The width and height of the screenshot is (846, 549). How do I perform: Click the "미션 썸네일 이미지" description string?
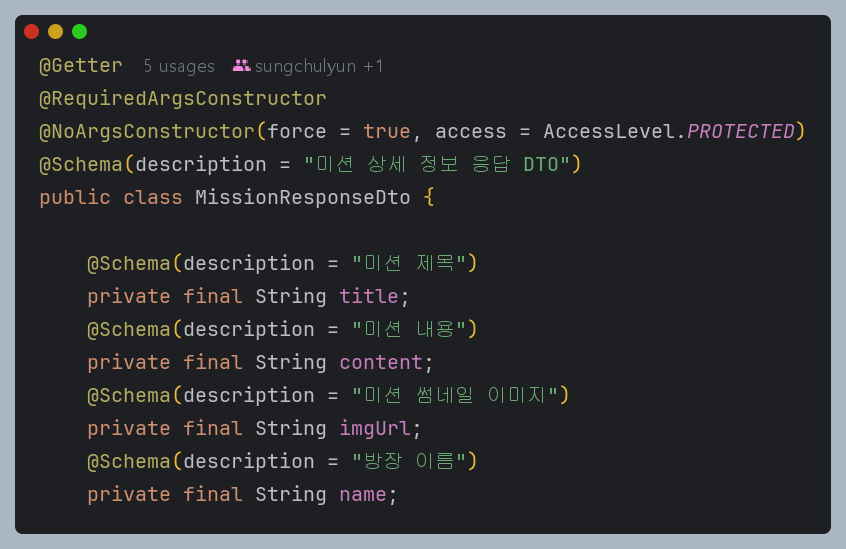(x=454, y=395)
